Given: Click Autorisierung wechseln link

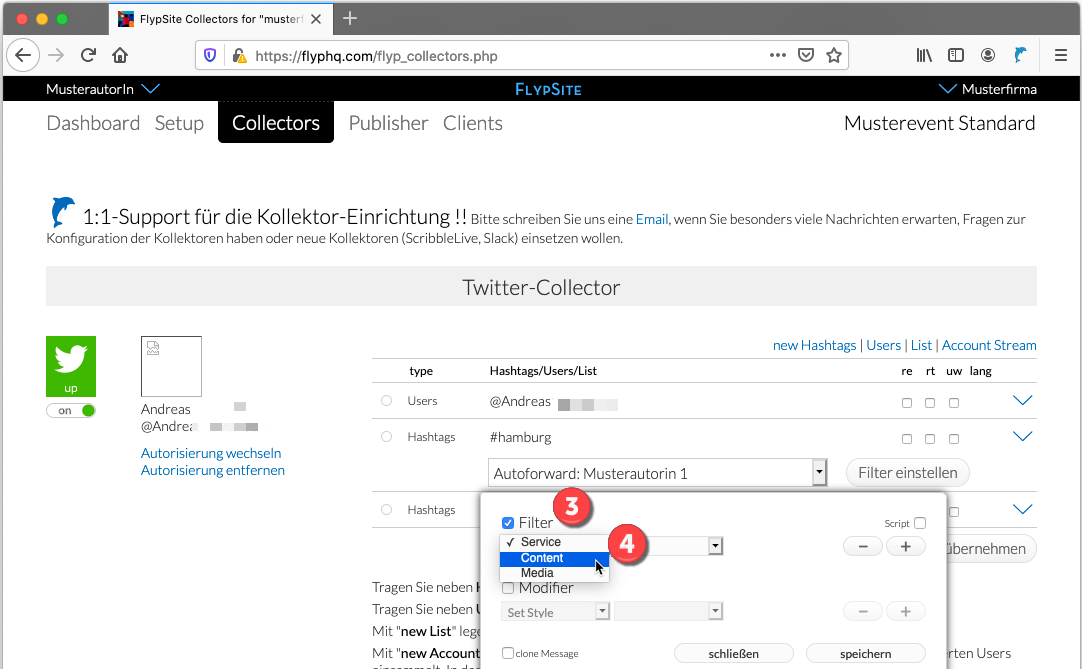Looking at the screenshot, I should pos(211,453).
